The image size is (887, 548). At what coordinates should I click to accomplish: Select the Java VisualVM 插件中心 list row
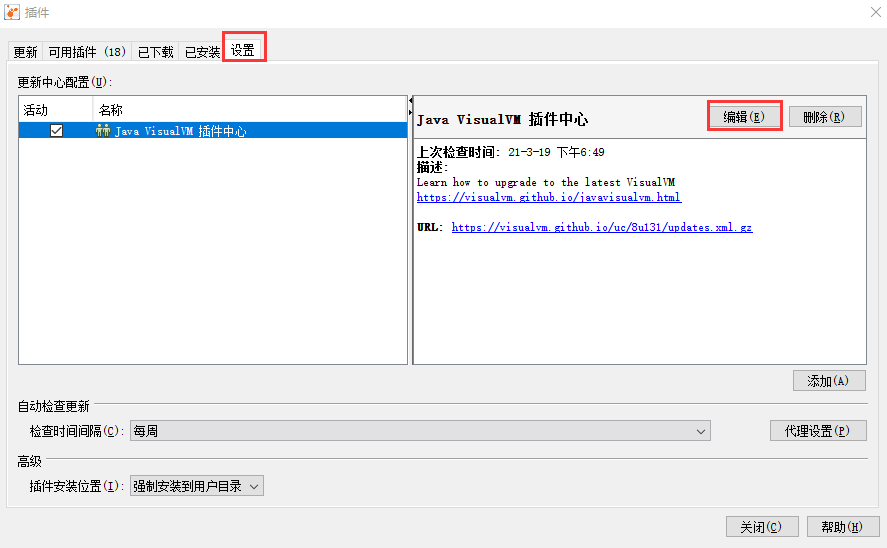(x=213, y=131)
